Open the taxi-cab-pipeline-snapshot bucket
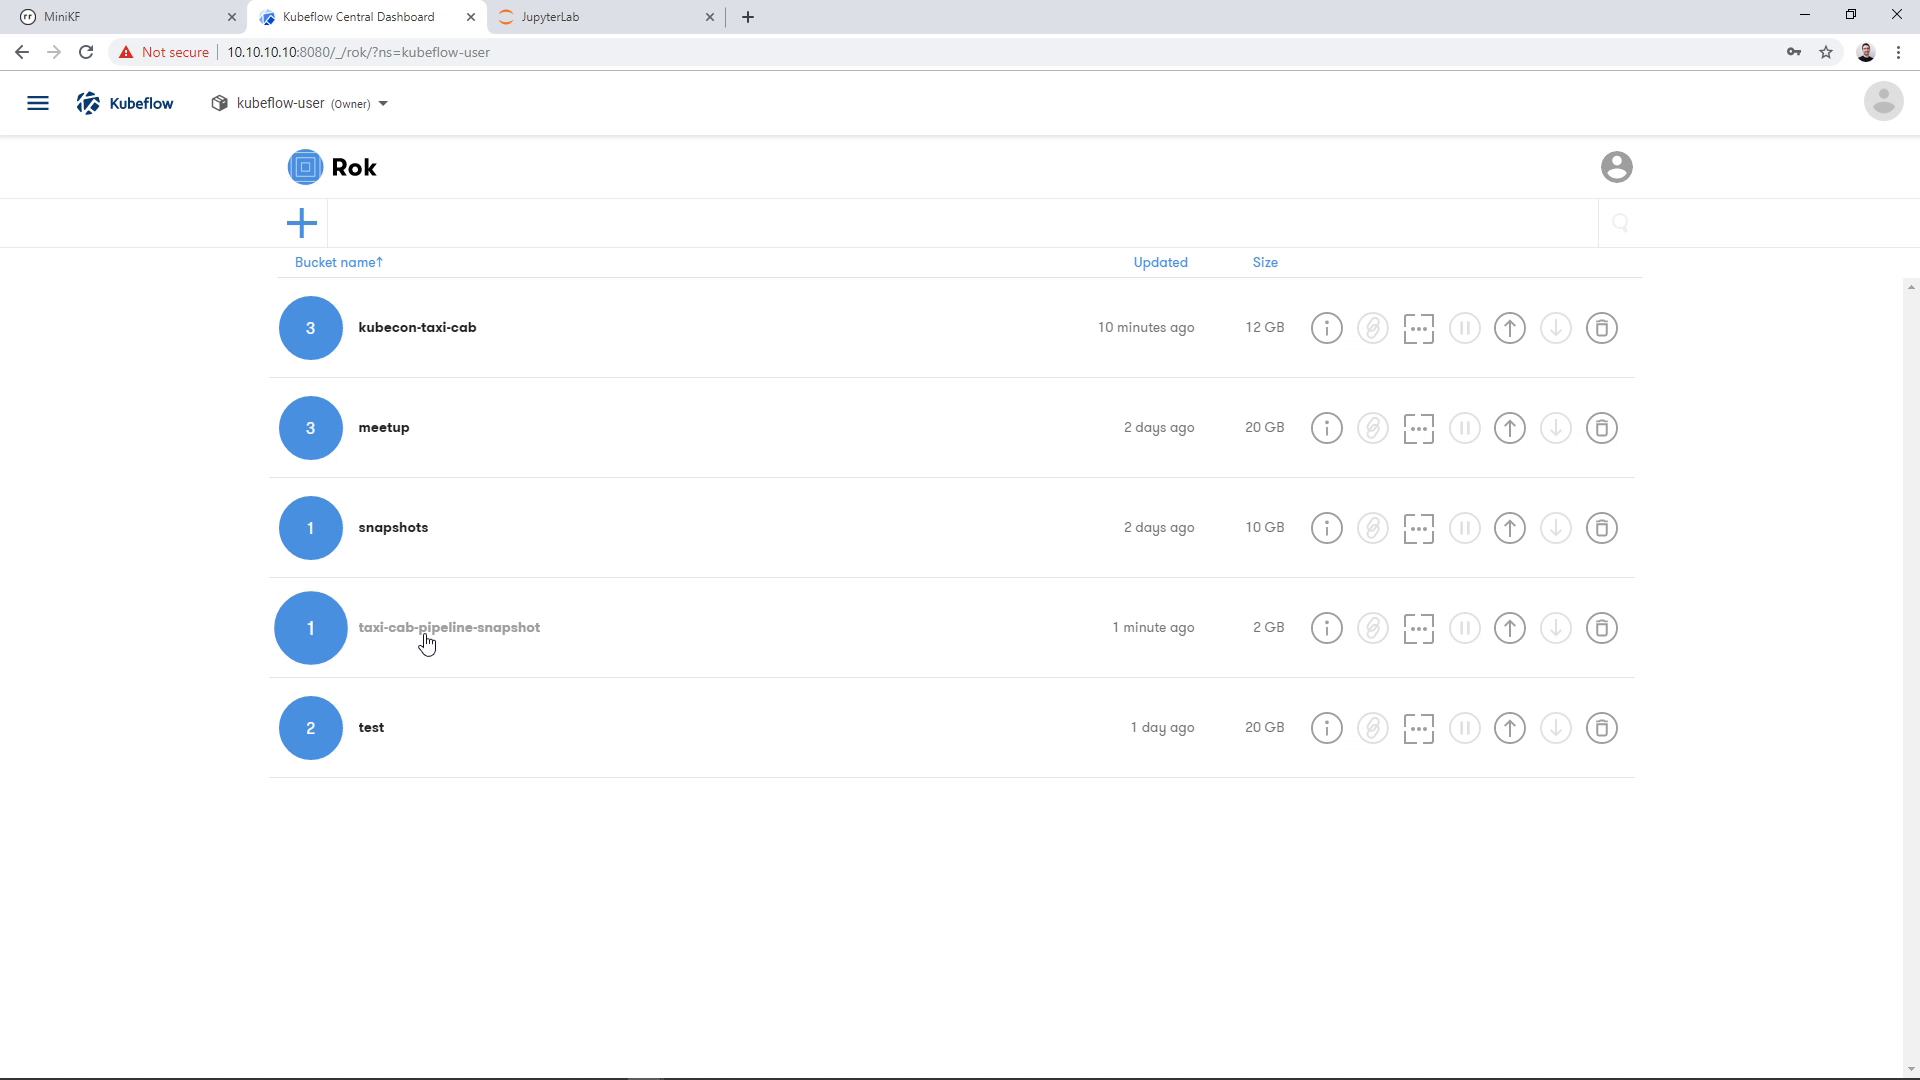 pyautogui.click(x=449, y=627)
